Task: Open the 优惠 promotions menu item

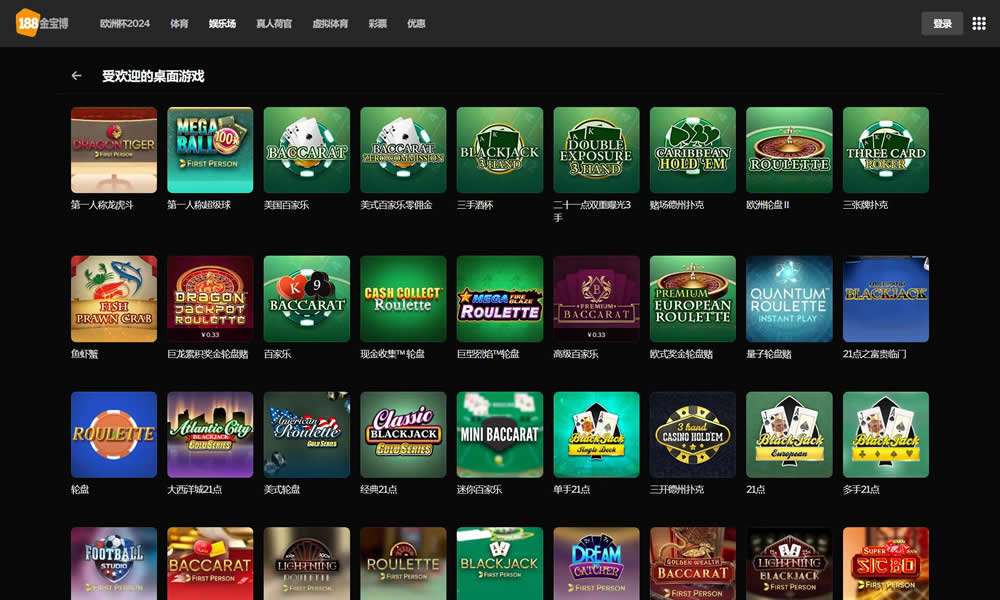Action: [416, 24]
